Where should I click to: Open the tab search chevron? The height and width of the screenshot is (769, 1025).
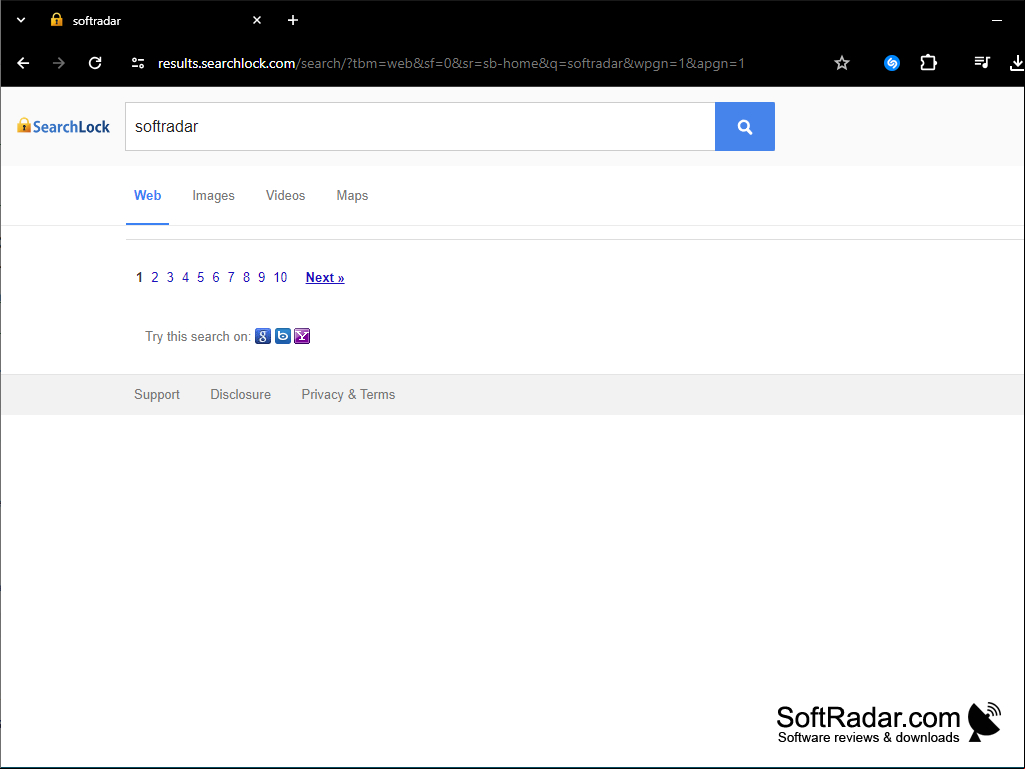[21, 20]
